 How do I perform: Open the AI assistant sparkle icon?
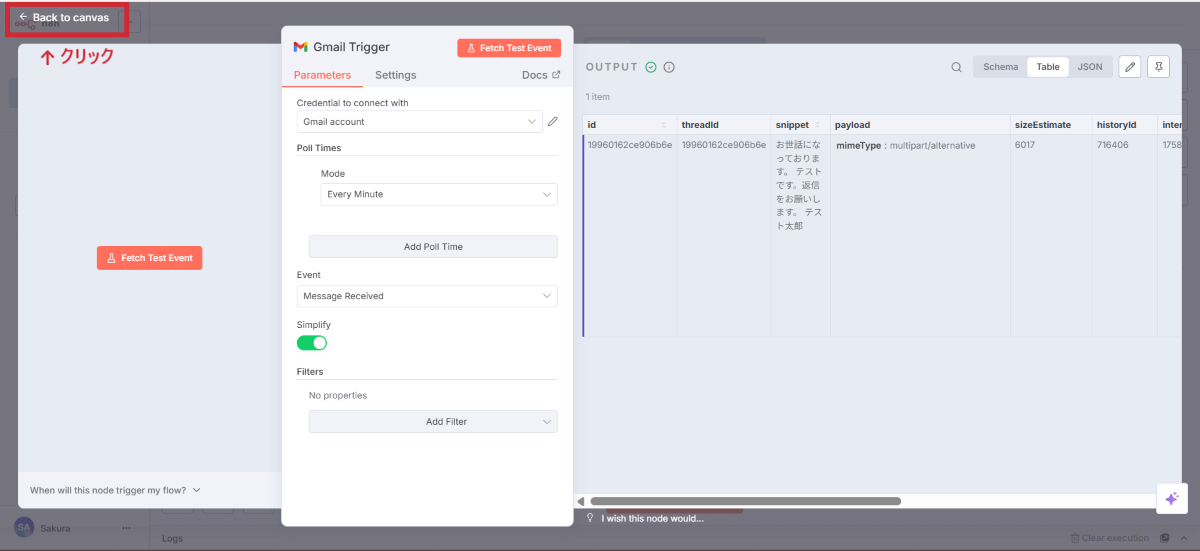coord(1171,498)
